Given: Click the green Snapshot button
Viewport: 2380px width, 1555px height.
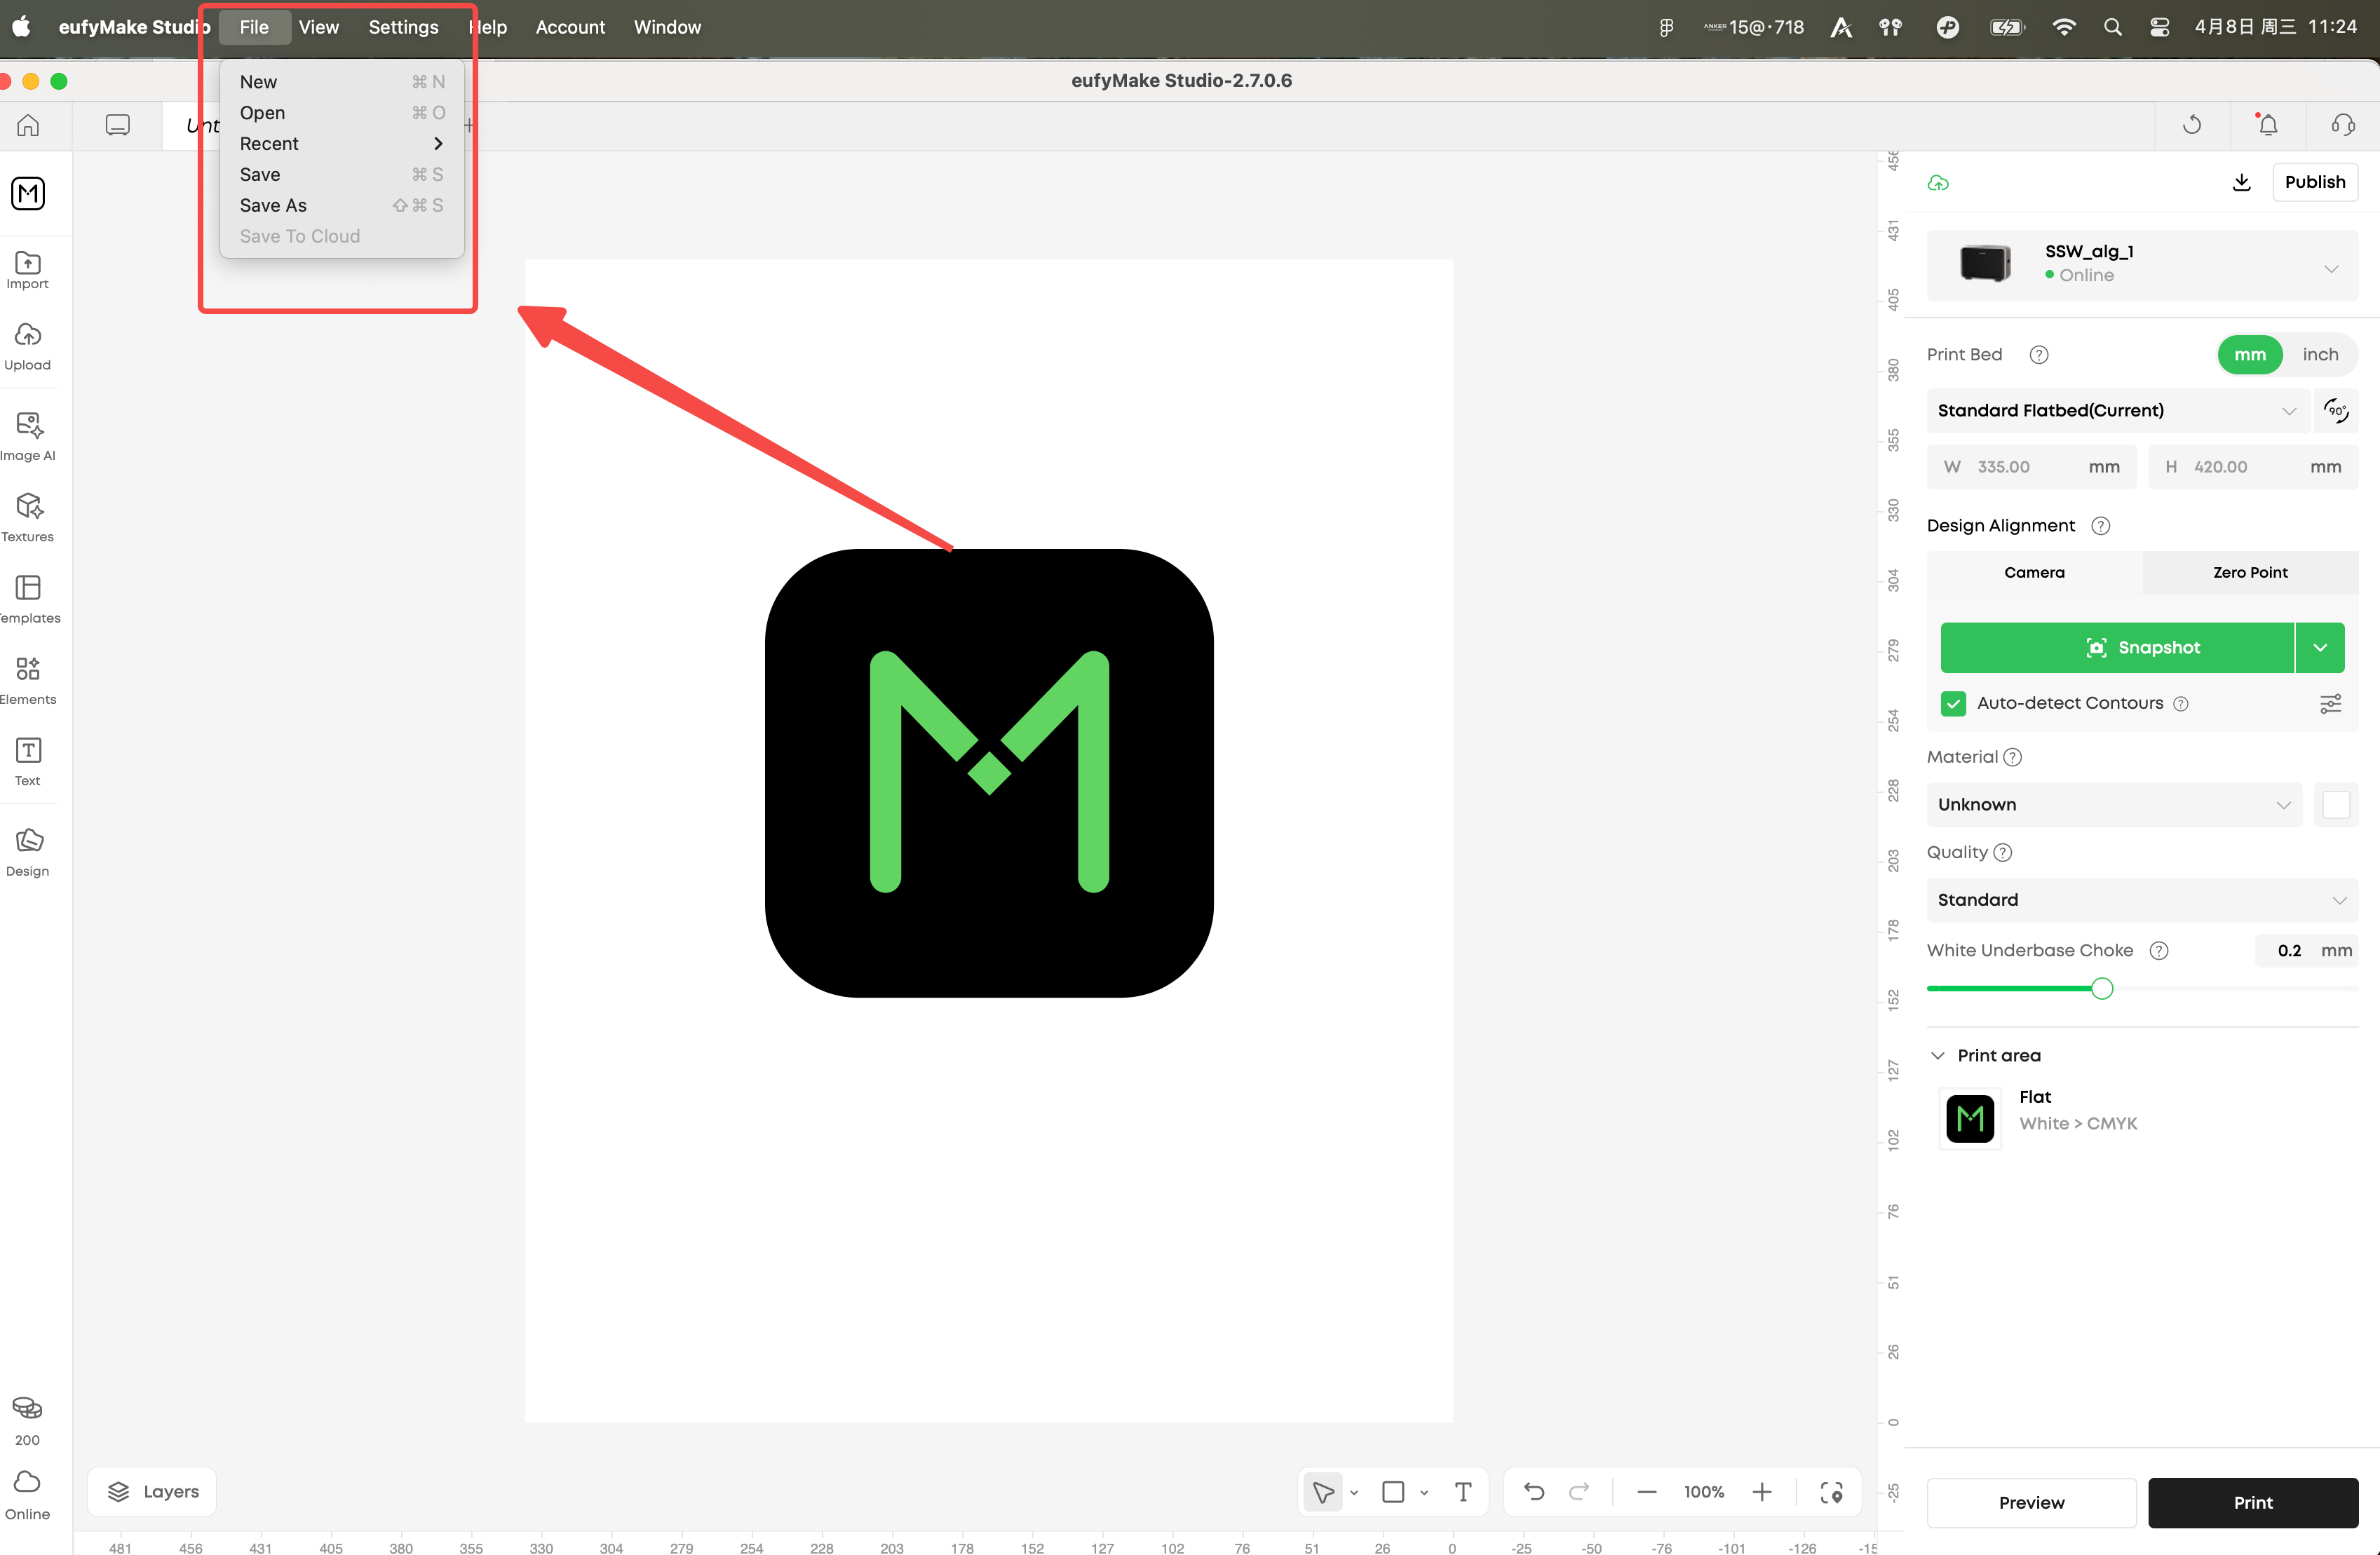Looking at the screenshot, I should pyautogui.click(x=2116, y=648).
